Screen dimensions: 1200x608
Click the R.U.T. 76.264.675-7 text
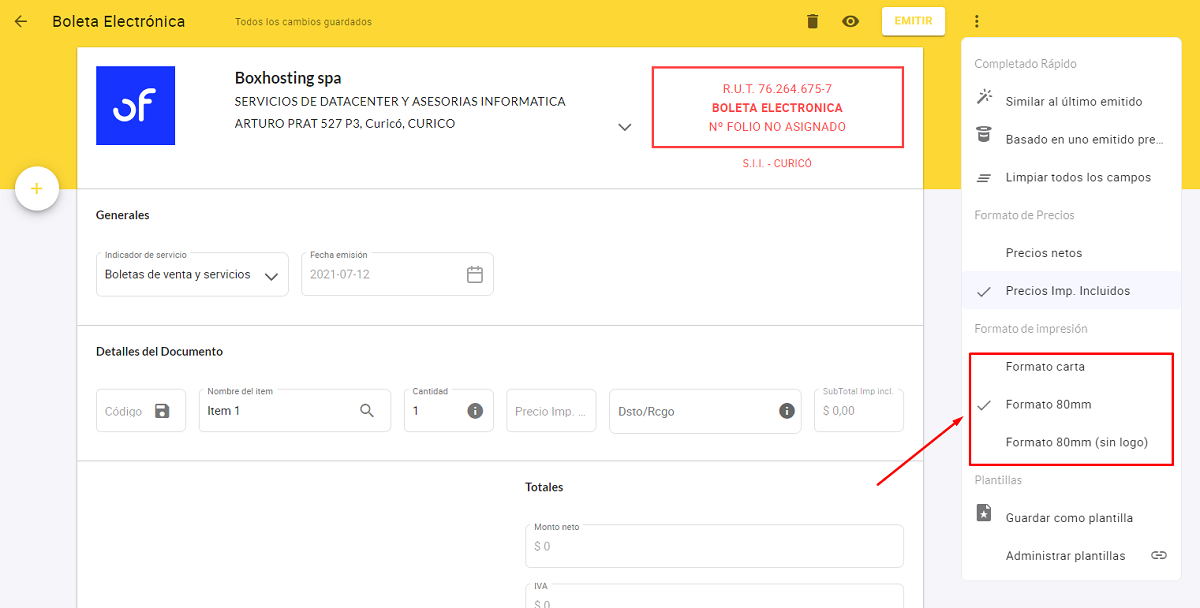778,89
